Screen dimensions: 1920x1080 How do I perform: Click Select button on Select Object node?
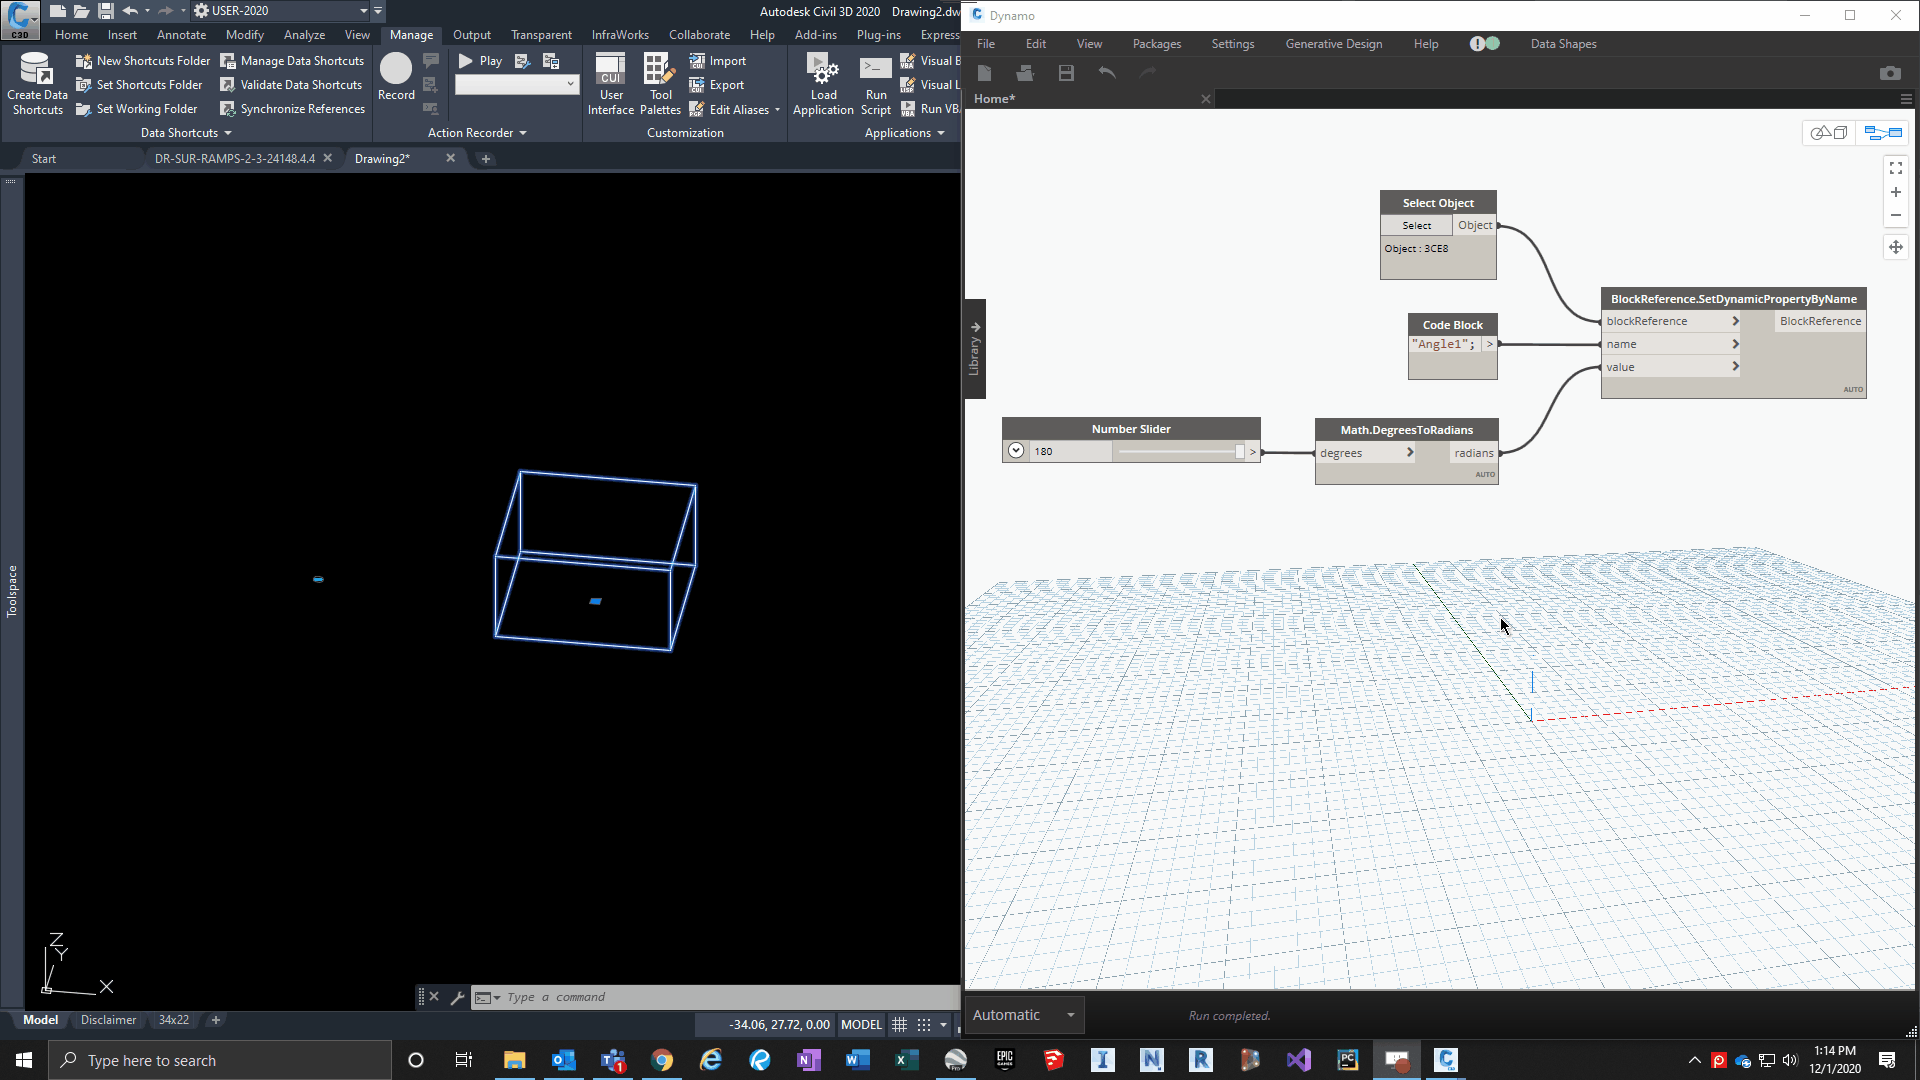tap(1416, 226)
